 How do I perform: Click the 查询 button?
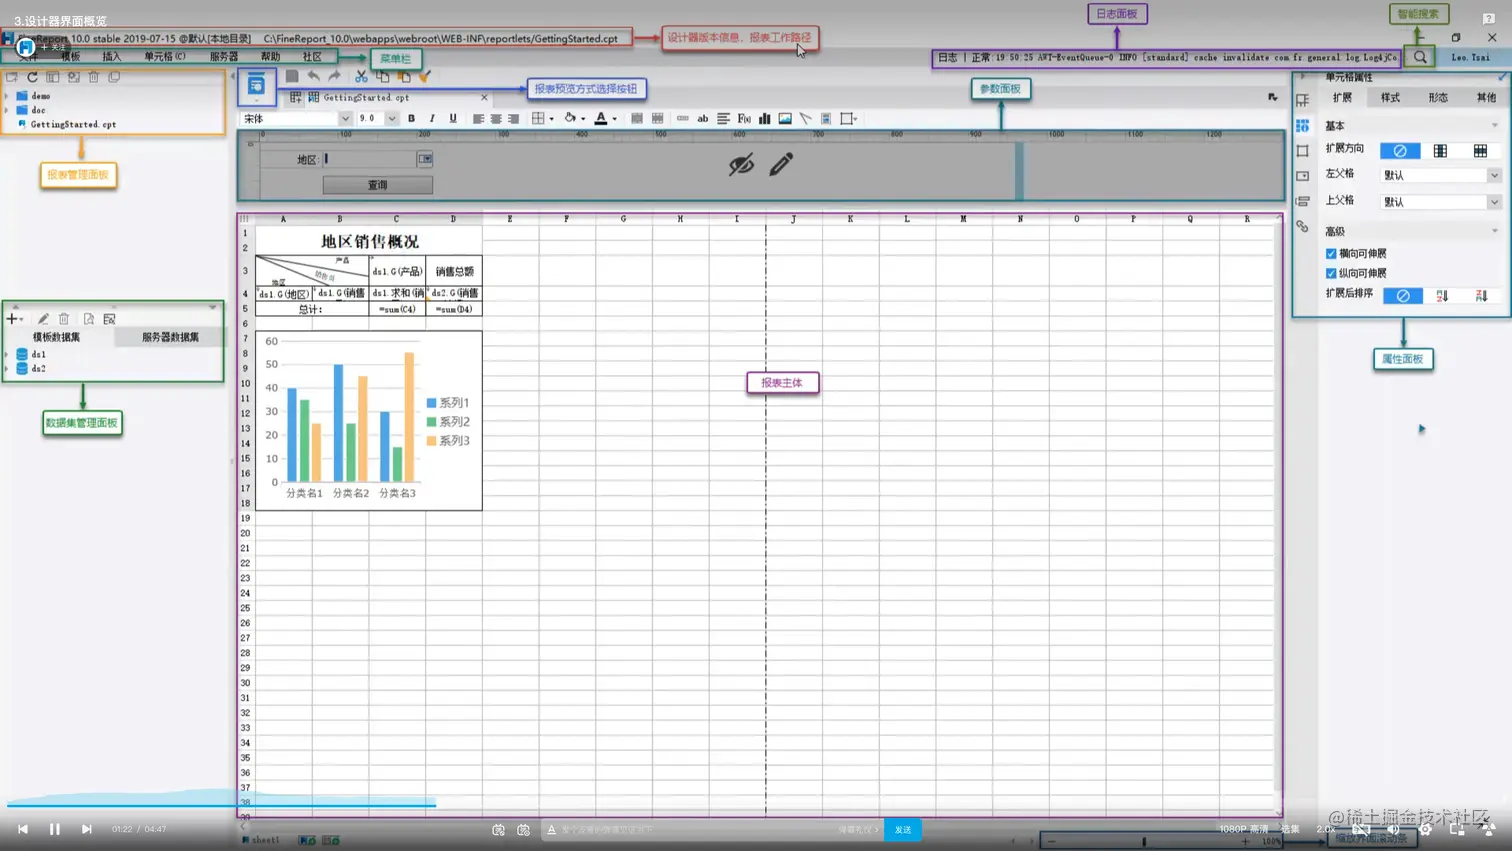tap(378, 185)
